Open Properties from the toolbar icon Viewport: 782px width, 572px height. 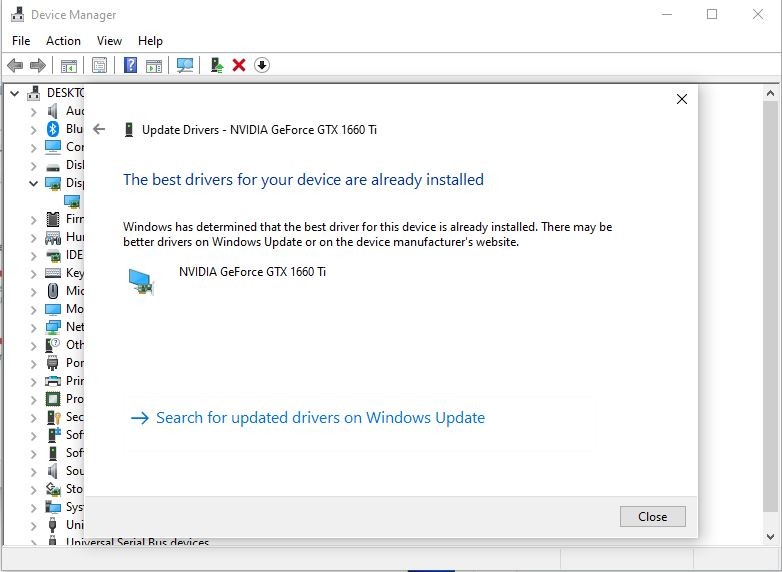[x=99, y=65]
